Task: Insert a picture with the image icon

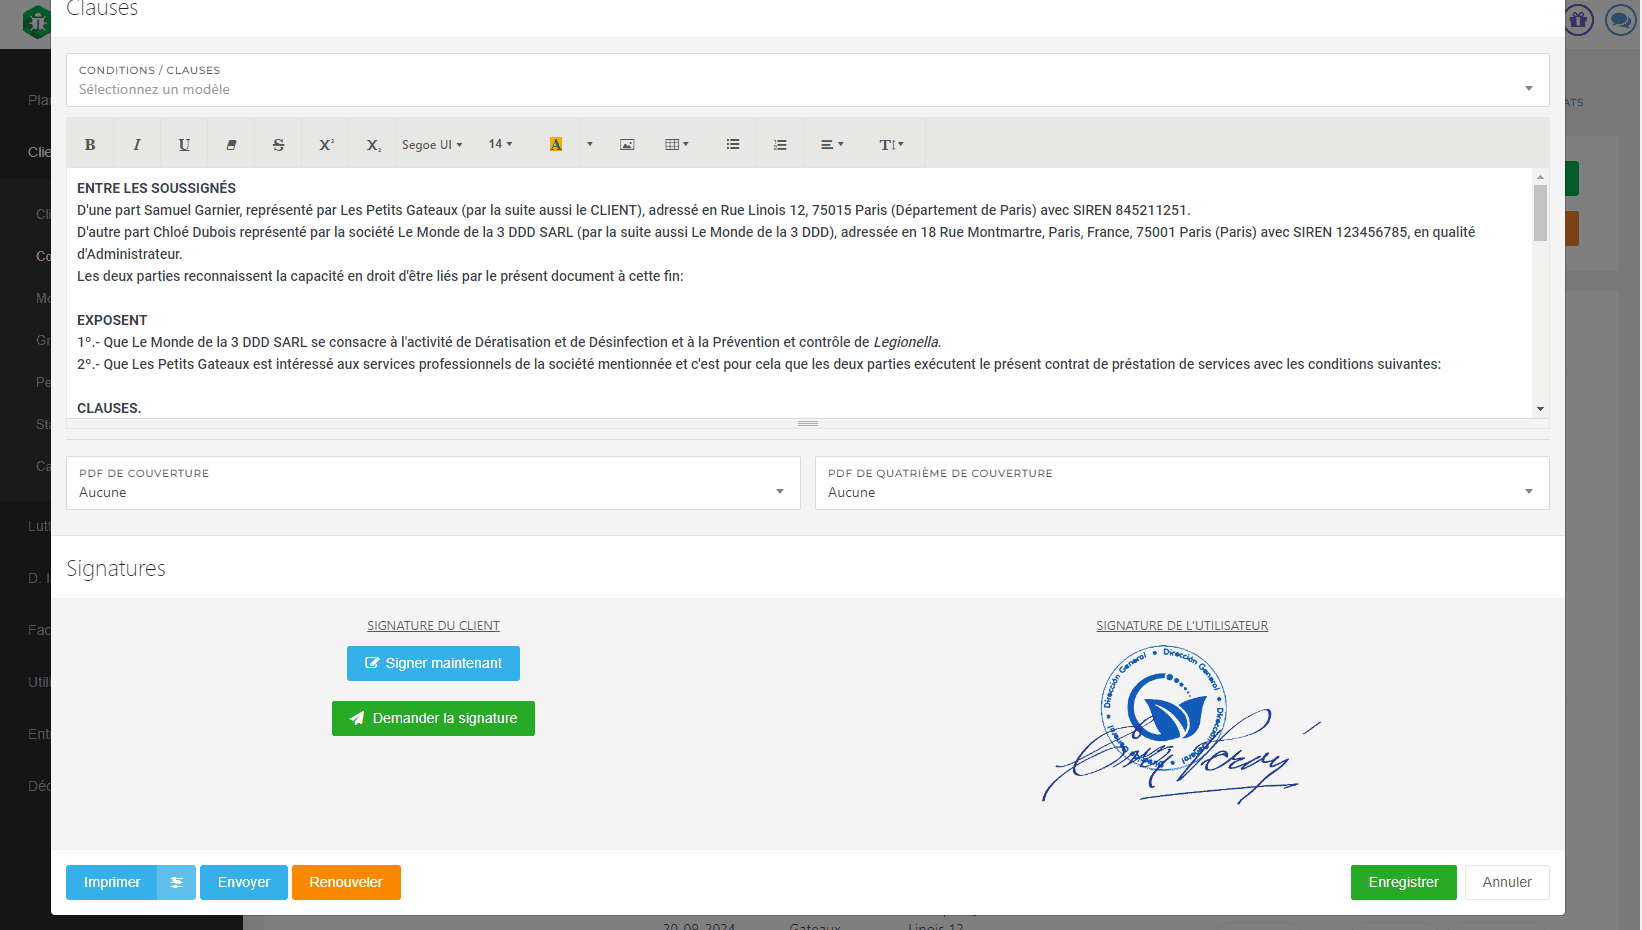Action: click(x=627, y=144)
